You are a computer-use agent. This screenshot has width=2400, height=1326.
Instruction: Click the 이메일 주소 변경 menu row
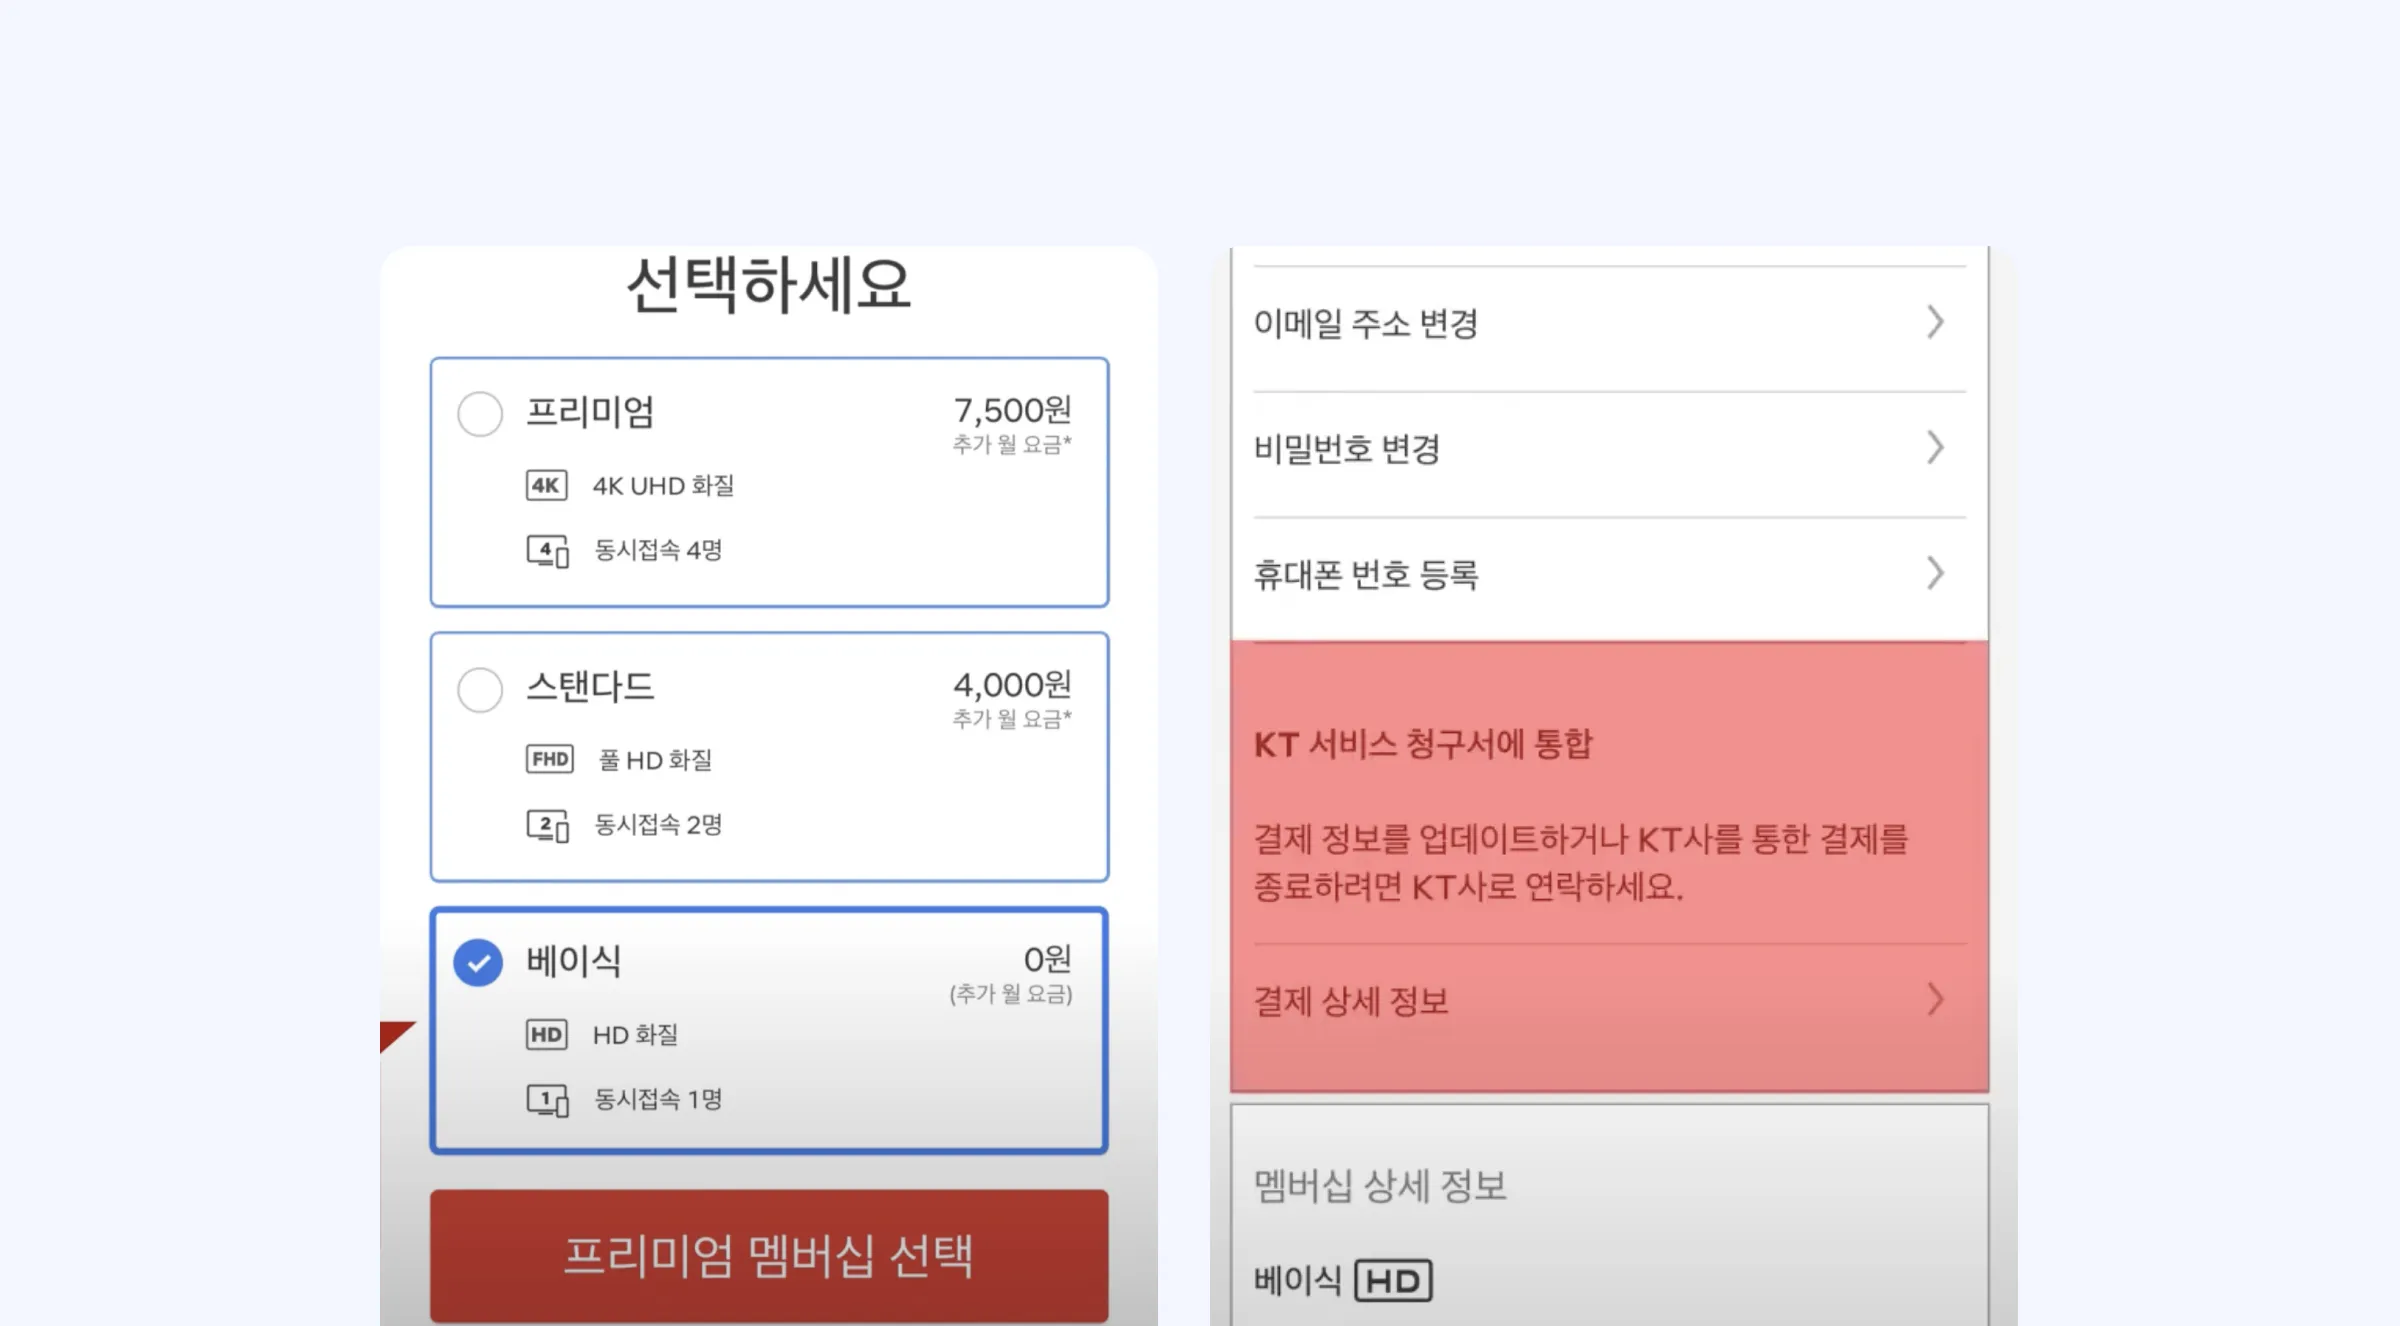(1609, 329)
